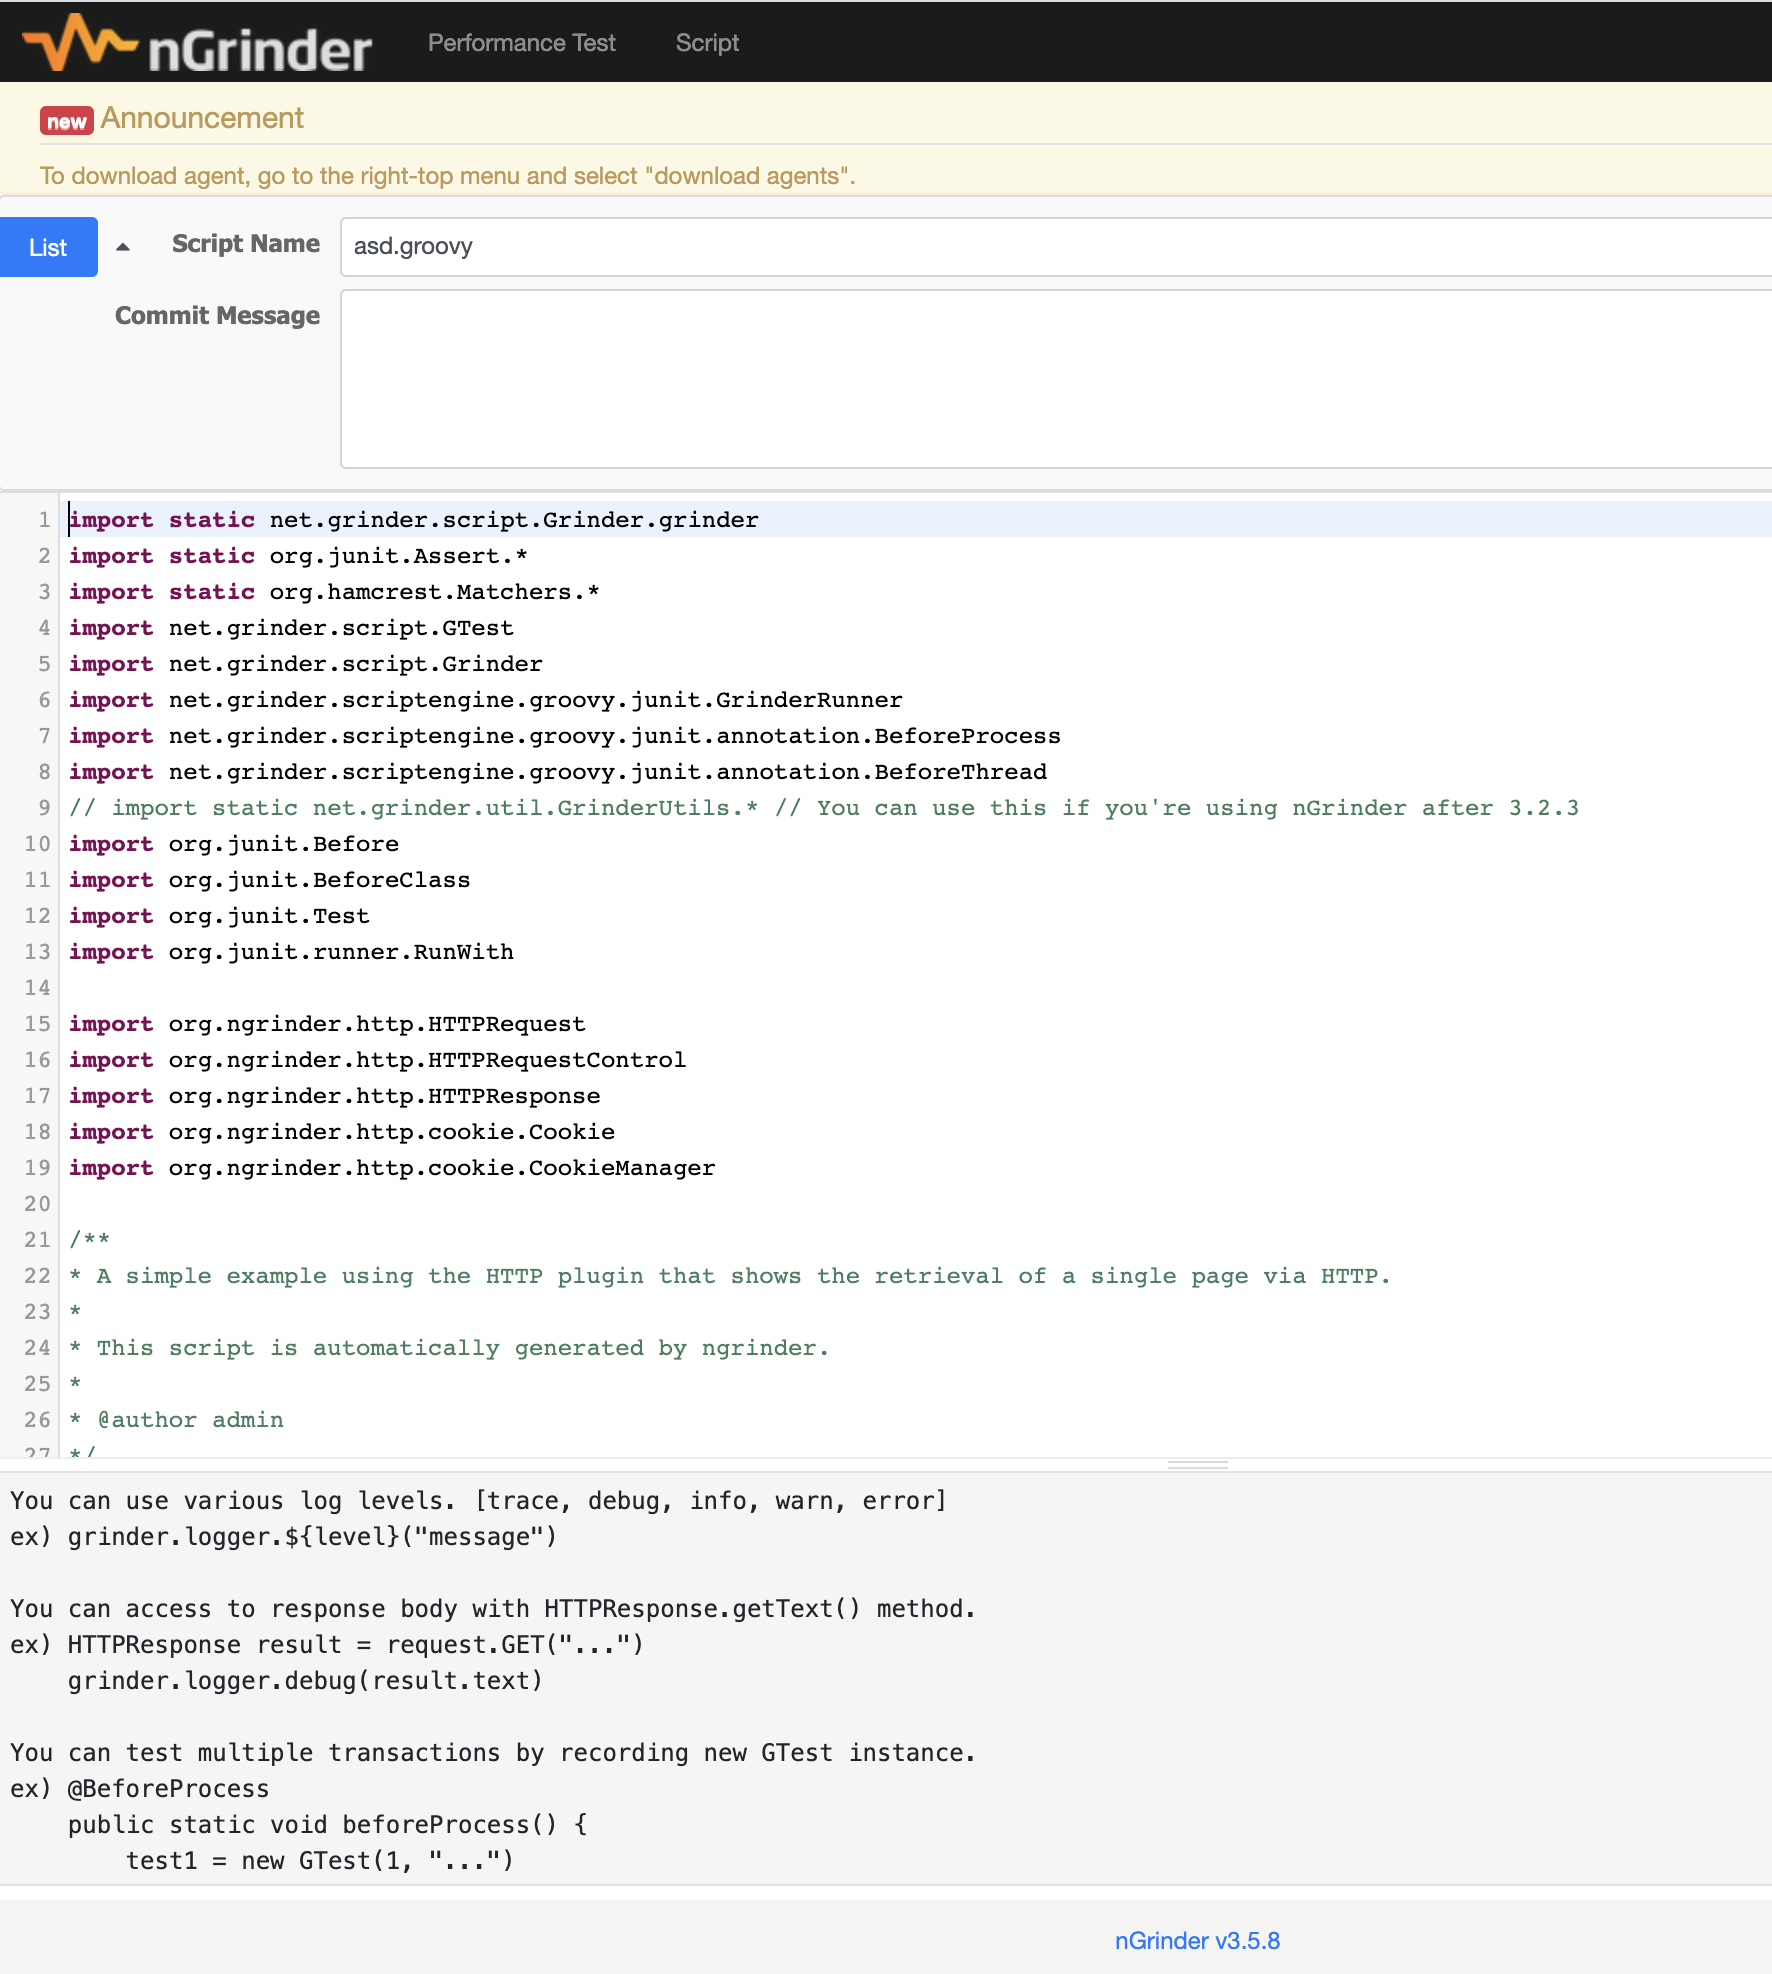Click the import net.grinder.script.Grinder line

click(x=306, y=664)
